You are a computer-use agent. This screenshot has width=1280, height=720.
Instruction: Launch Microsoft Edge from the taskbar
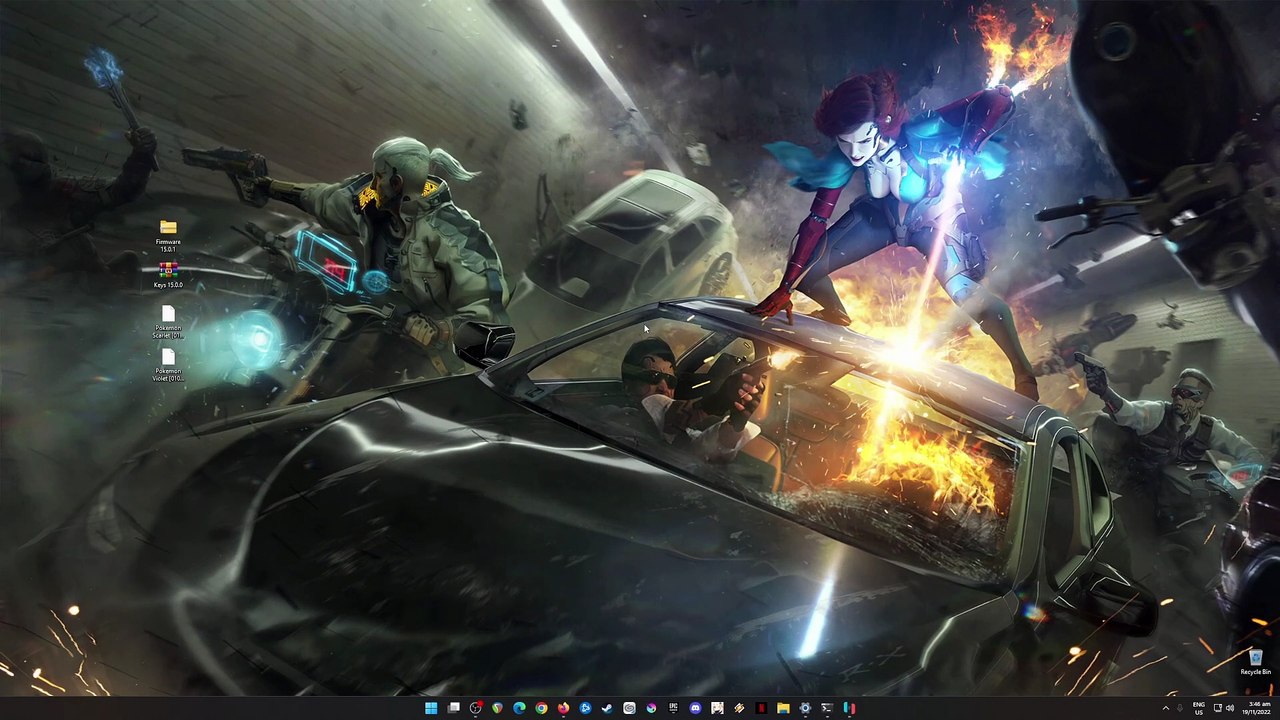519,708
